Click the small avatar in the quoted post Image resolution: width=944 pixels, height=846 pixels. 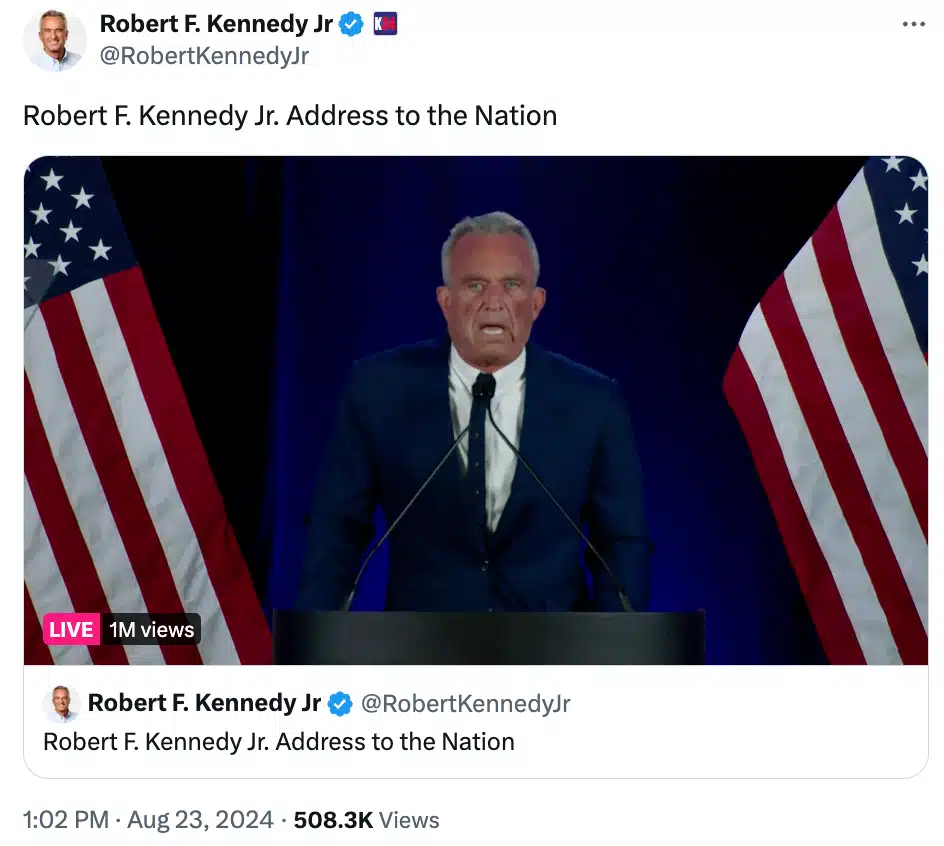tap(61, 703)
